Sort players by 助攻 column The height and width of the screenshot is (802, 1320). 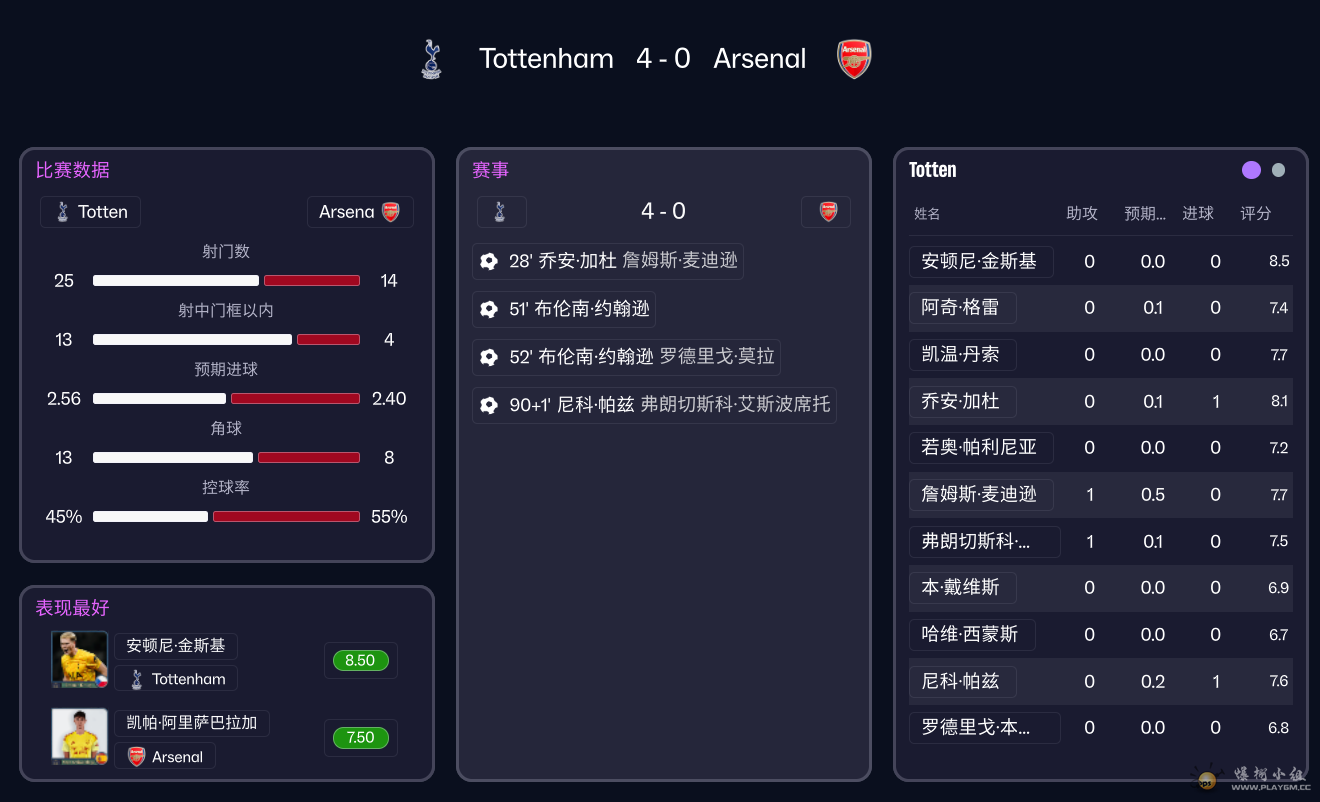coord(1082,213)
